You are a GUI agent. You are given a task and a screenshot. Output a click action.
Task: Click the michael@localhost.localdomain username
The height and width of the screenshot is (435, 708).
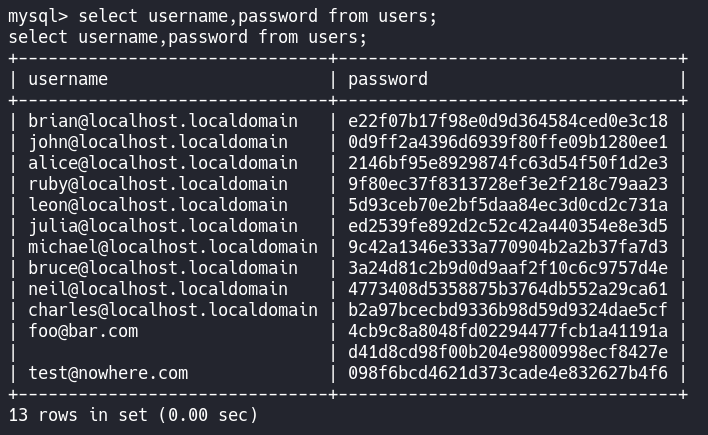[172, 247]
